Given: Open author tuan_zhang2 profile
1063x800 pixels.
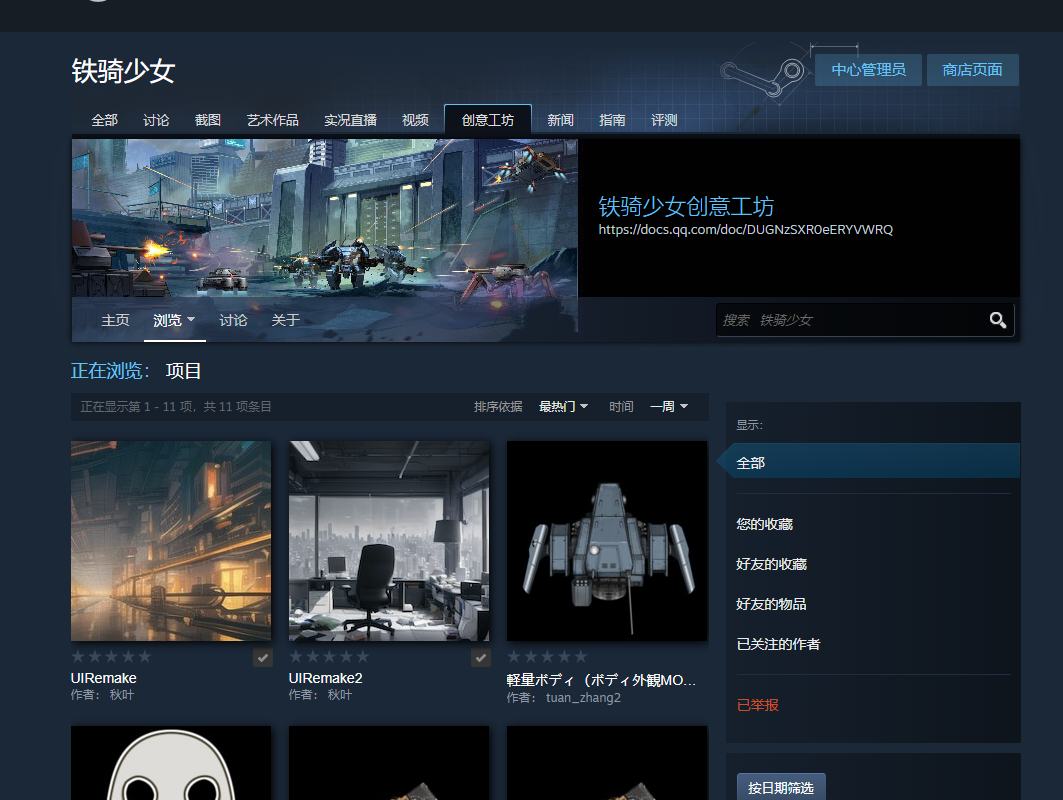Looking at the screenshot, I should [583, 698].
